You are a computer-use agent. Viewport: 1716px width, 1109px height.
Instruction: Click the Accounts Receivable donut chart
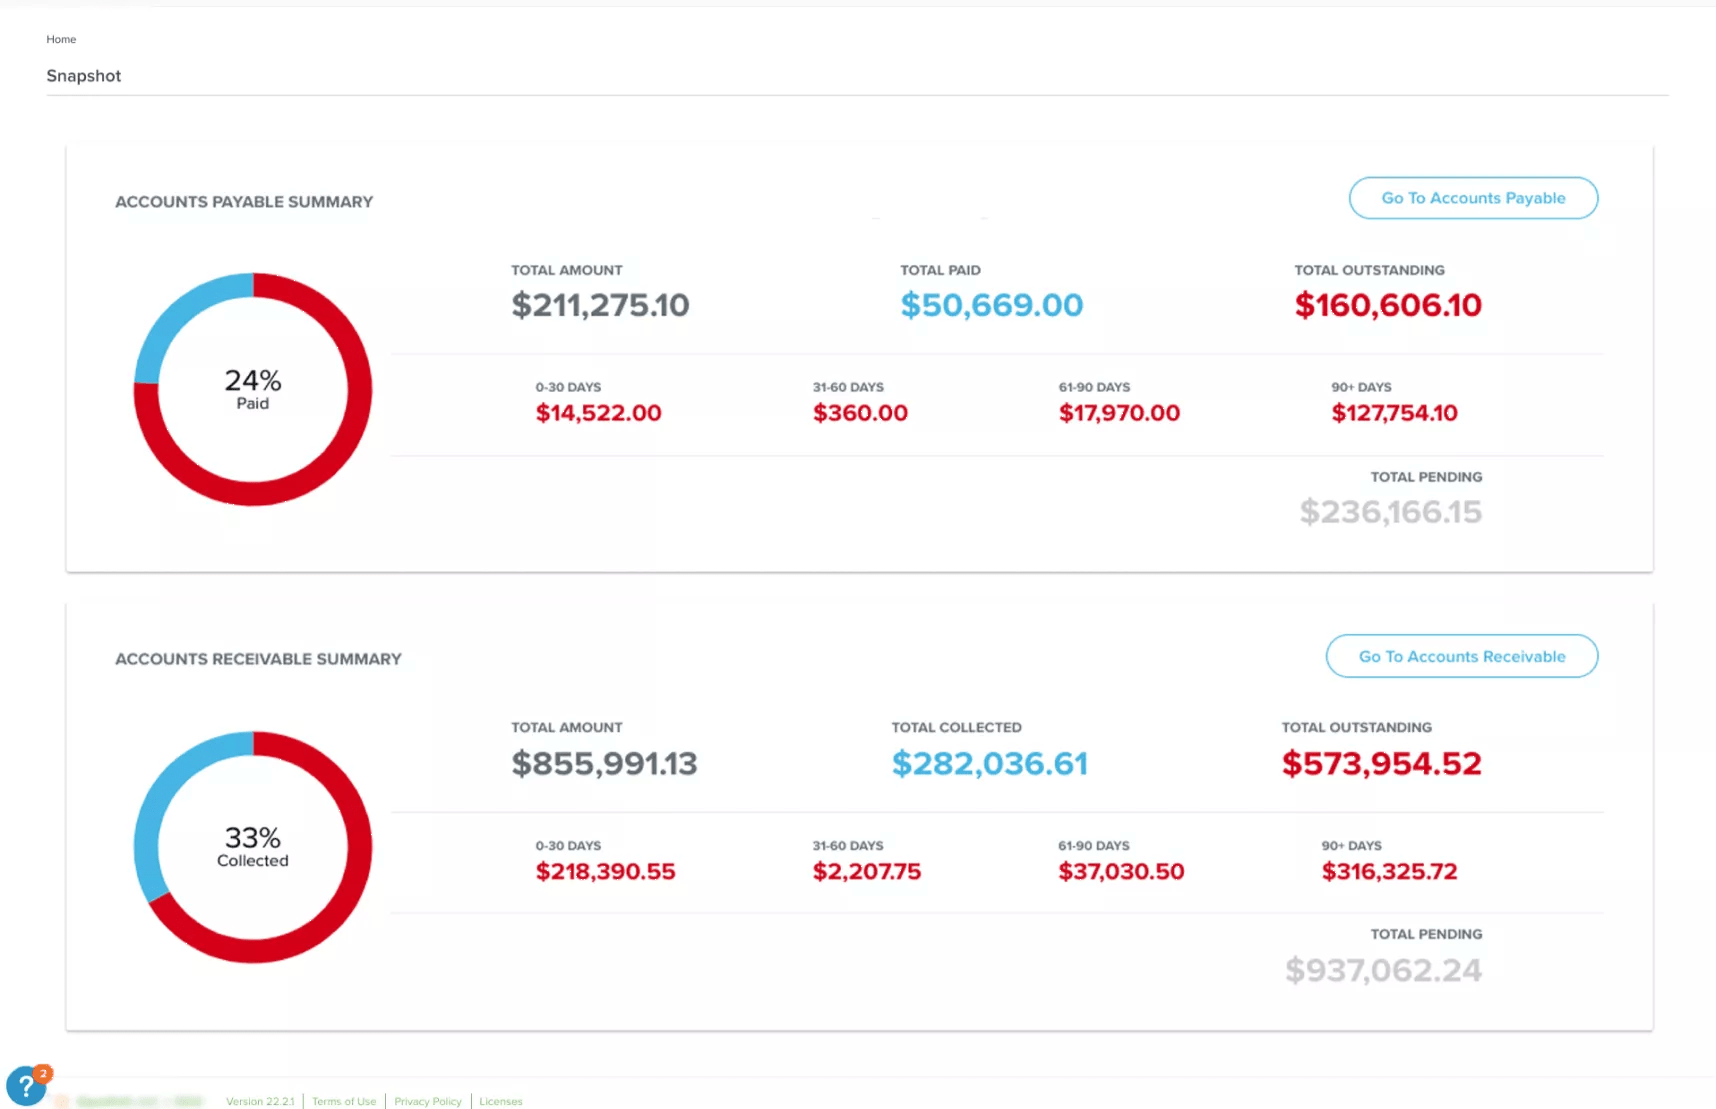pos(252,847)
